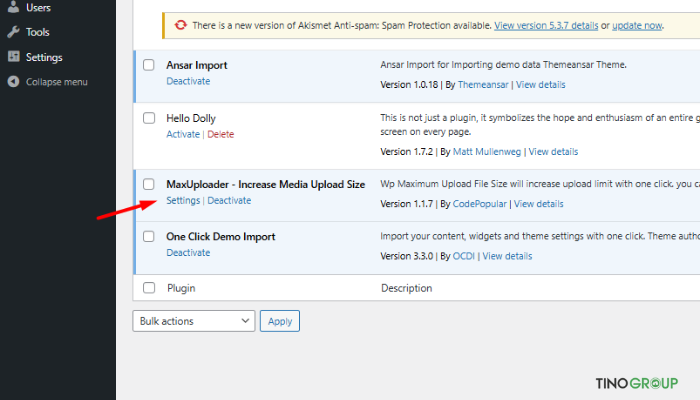Click the Apply button

pos(280,321)
